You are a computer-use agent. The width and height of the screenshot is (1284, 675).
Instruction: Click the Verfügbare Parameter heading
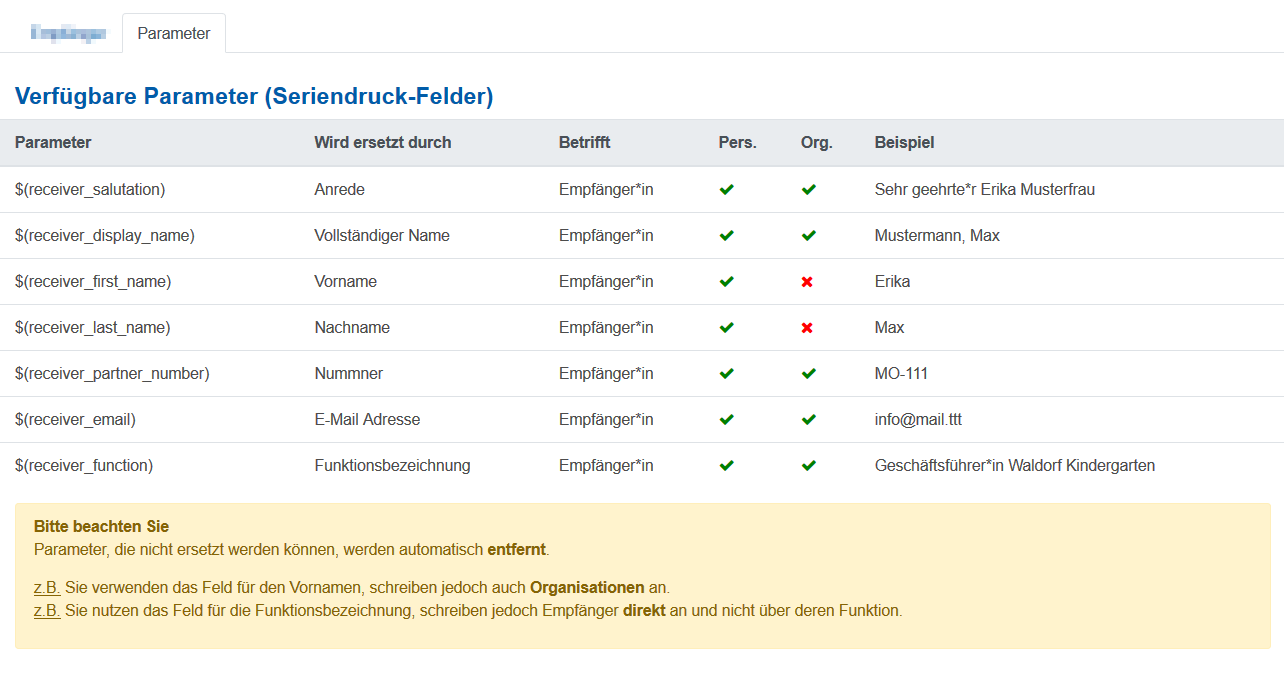click(254, 97)
